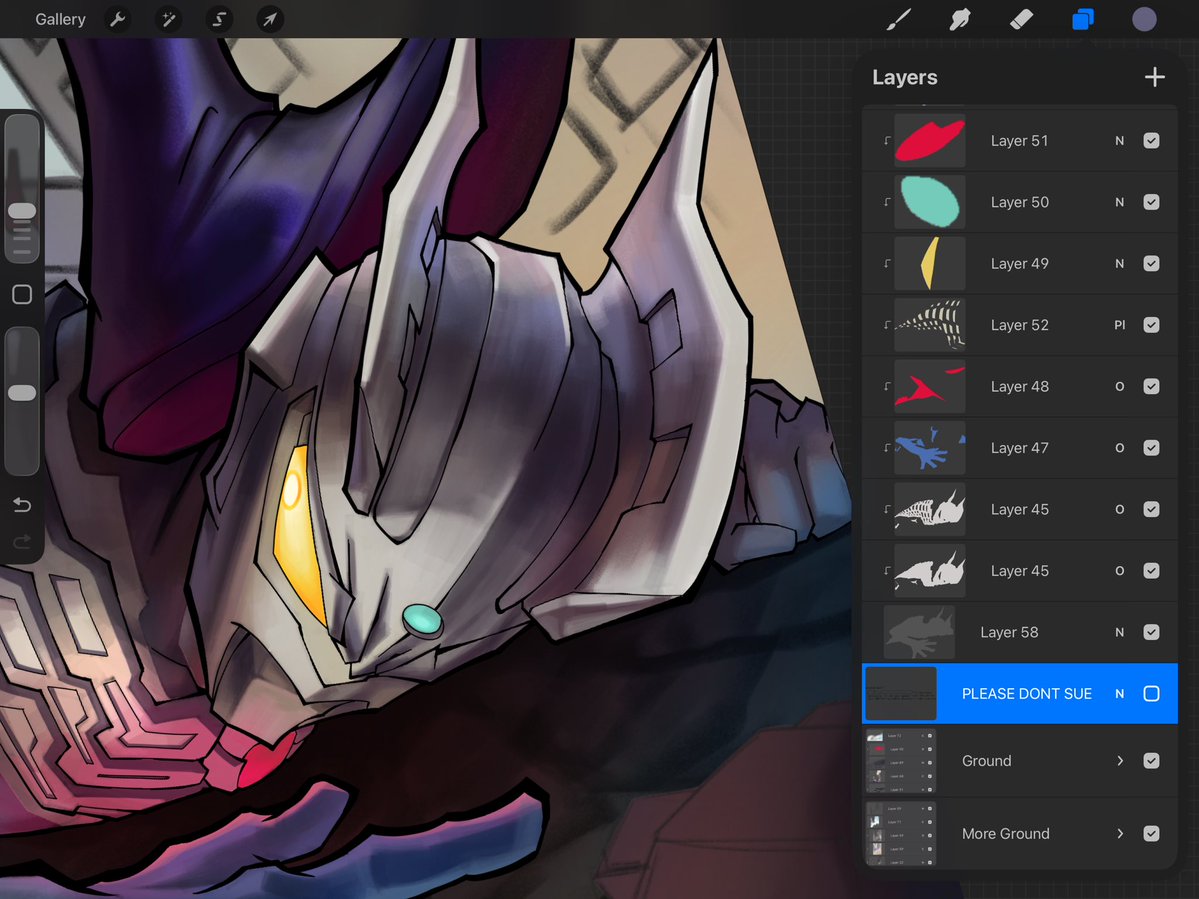Select the Layer 49 name

1019,264
